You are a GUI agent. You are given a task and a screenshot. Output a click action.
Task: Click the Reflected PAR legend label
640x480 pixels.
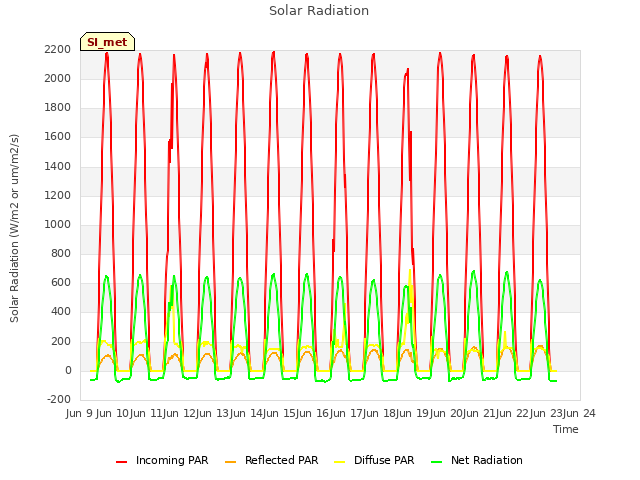(281, 460)
